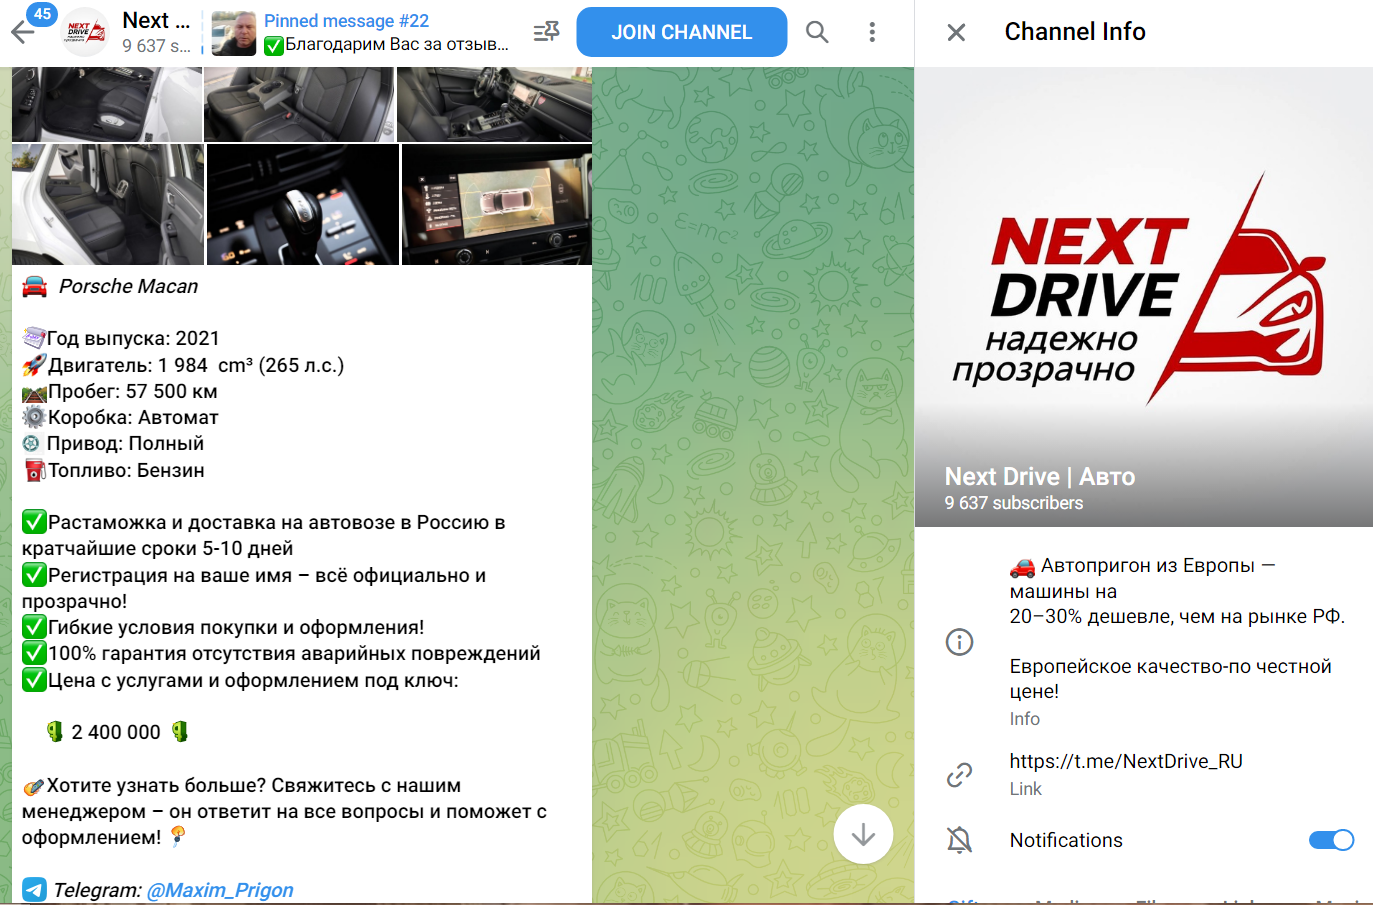Open the @Maxim_Prigon Telegram link
This screenshot has width=1373, height=905.
coord(220,890)
